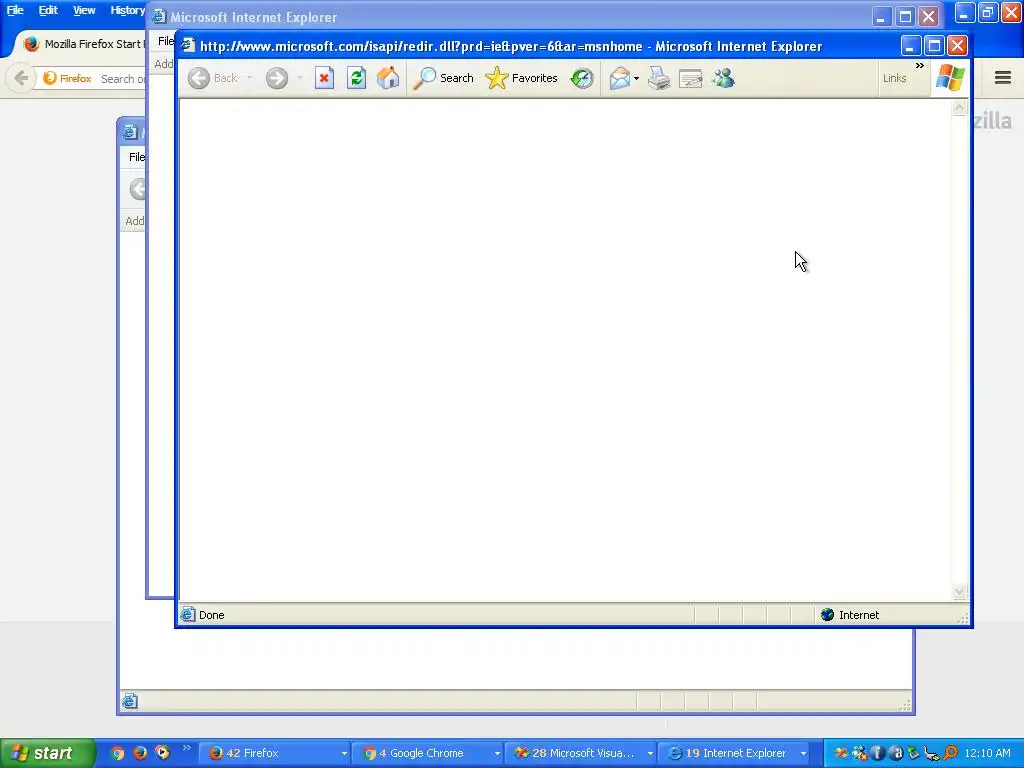1024x768 pixels.
Task: Click the Internet zone icon in status bar
Action: click(827, 615)
